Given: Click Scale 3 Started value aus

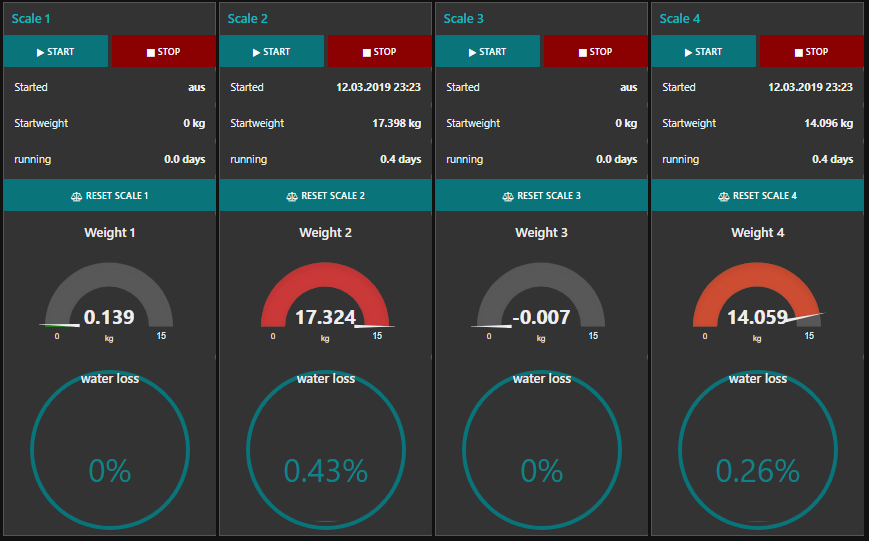Looking at the screenshot, I should (628, 88).
